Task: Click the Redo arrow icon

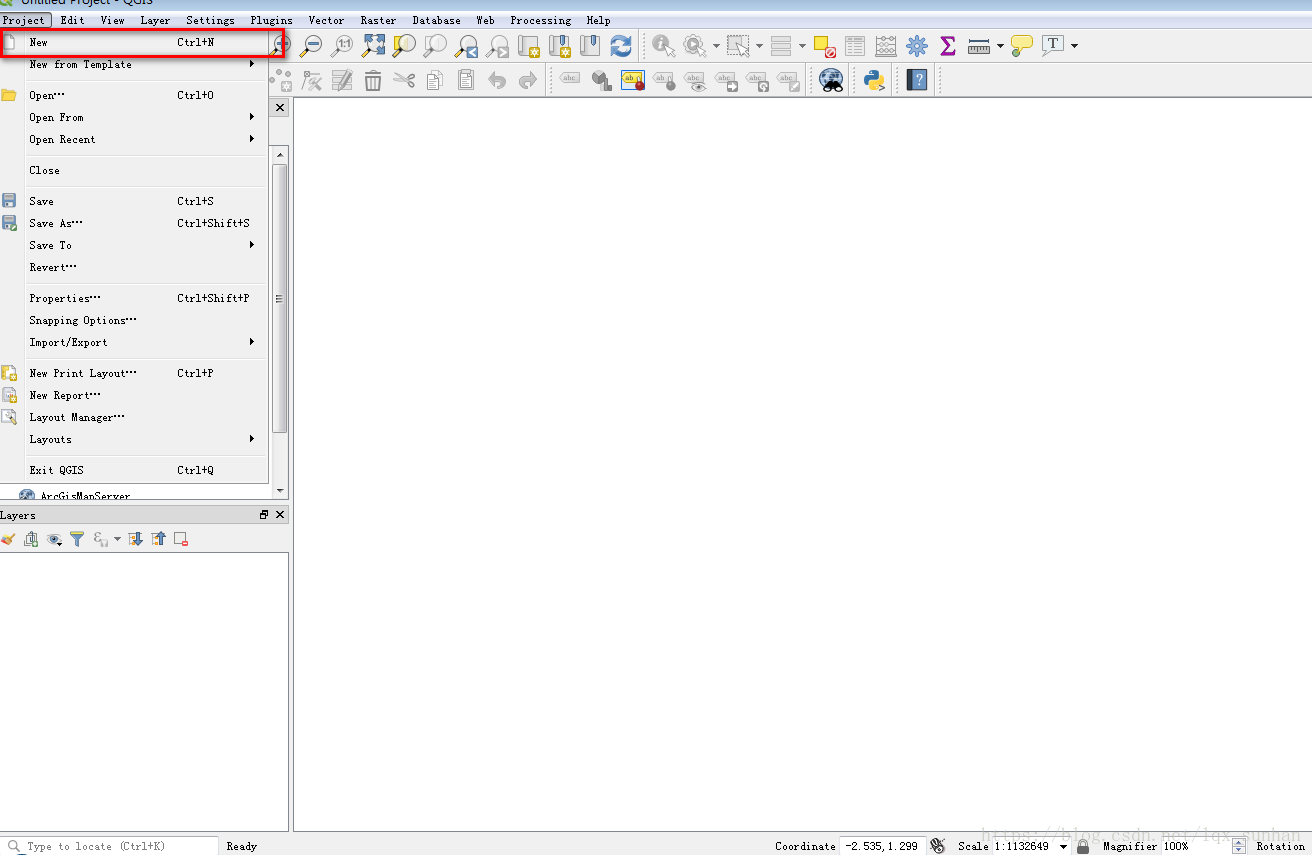Action: [x=528, y=81]
